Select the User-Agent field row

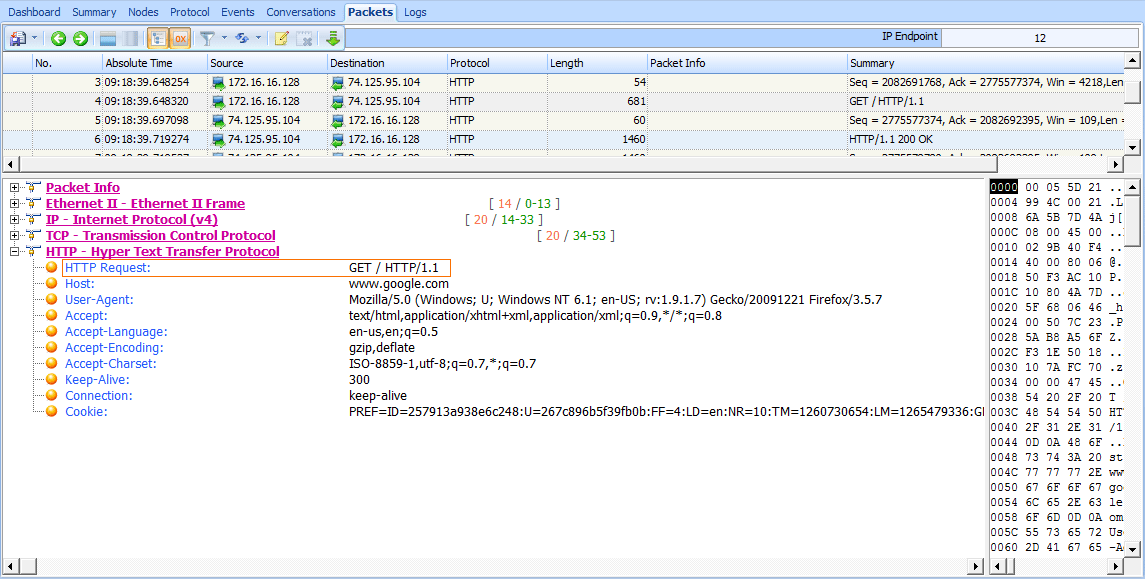(473, 300)
